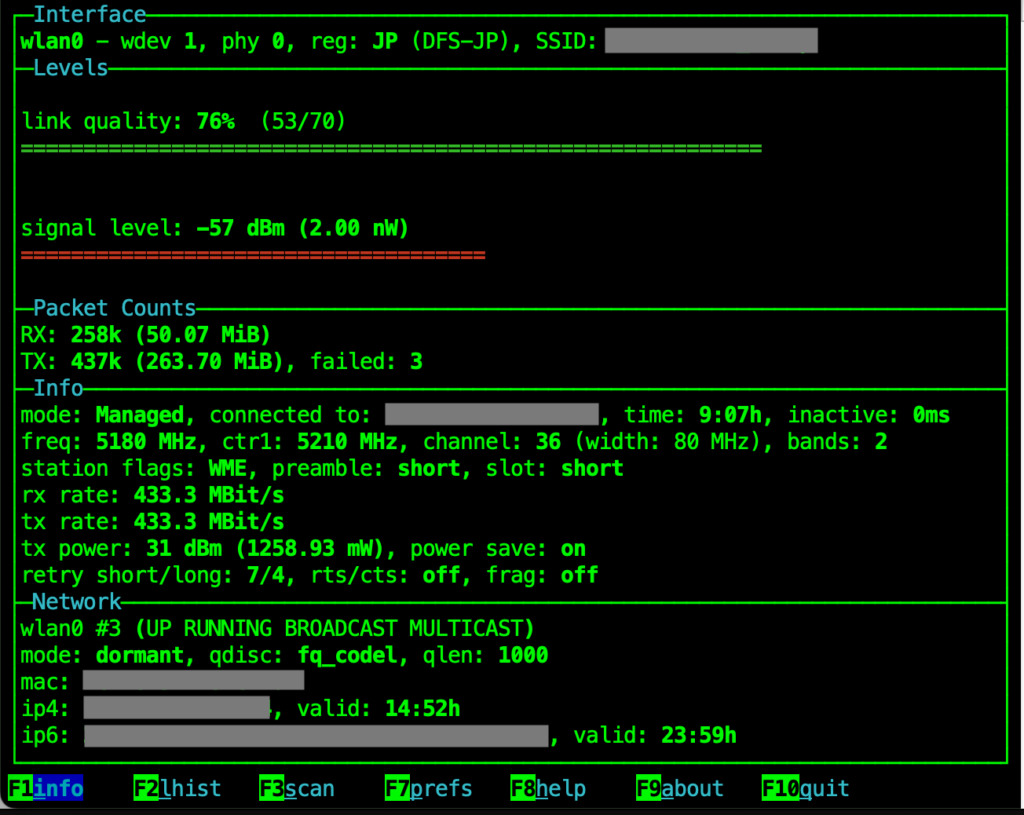Click the frag "off" value
1024x815 pixels.
point(579,575)
